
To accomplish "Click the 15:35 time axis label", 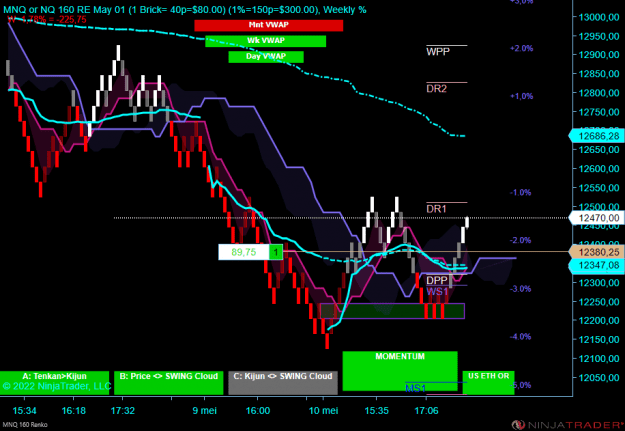I will 376,410.
